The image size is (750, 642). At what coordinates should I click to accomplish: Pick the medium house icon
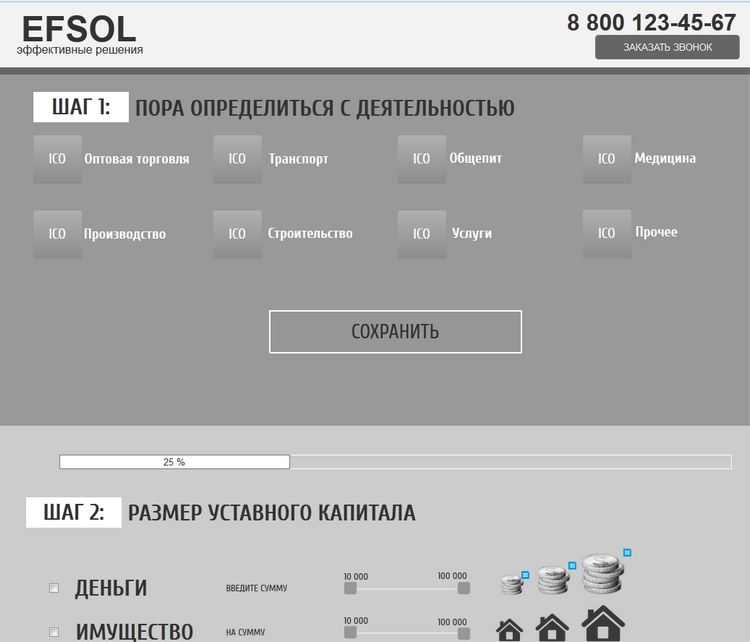point(552,628)
